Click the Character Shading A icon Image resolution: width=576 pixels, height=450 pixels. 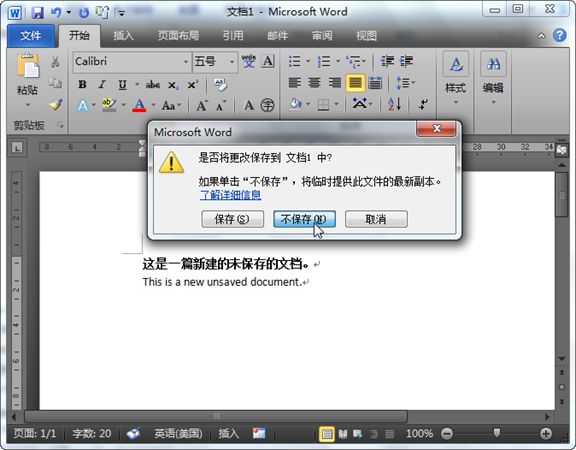point(249,105)
